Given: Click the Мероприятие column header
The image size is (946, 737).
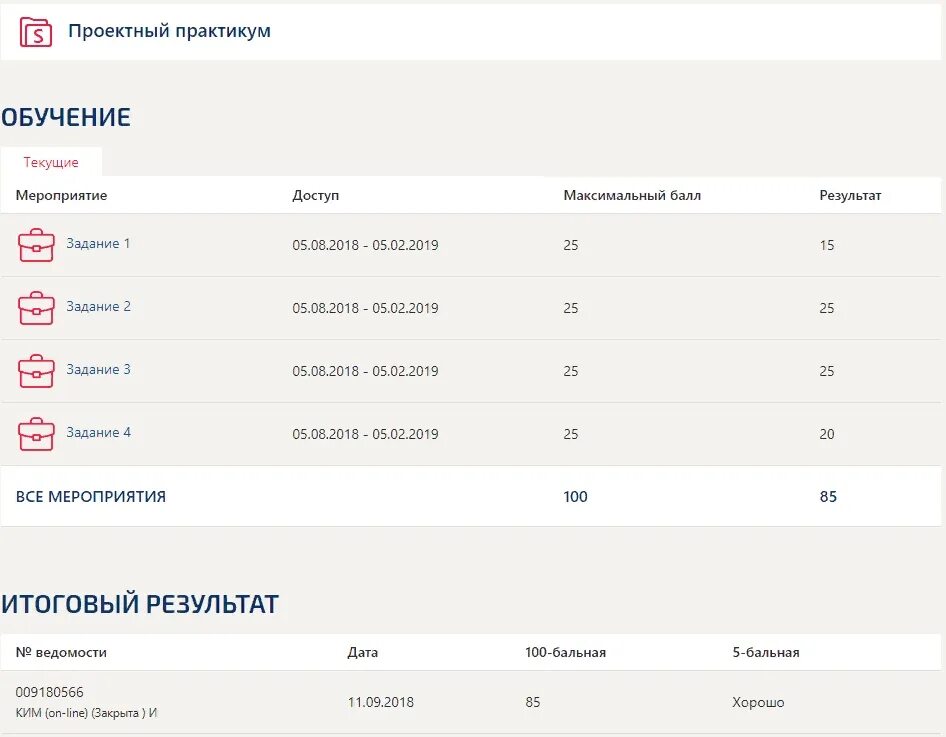Looking at the screenshot, I should [x=61, y=196].
